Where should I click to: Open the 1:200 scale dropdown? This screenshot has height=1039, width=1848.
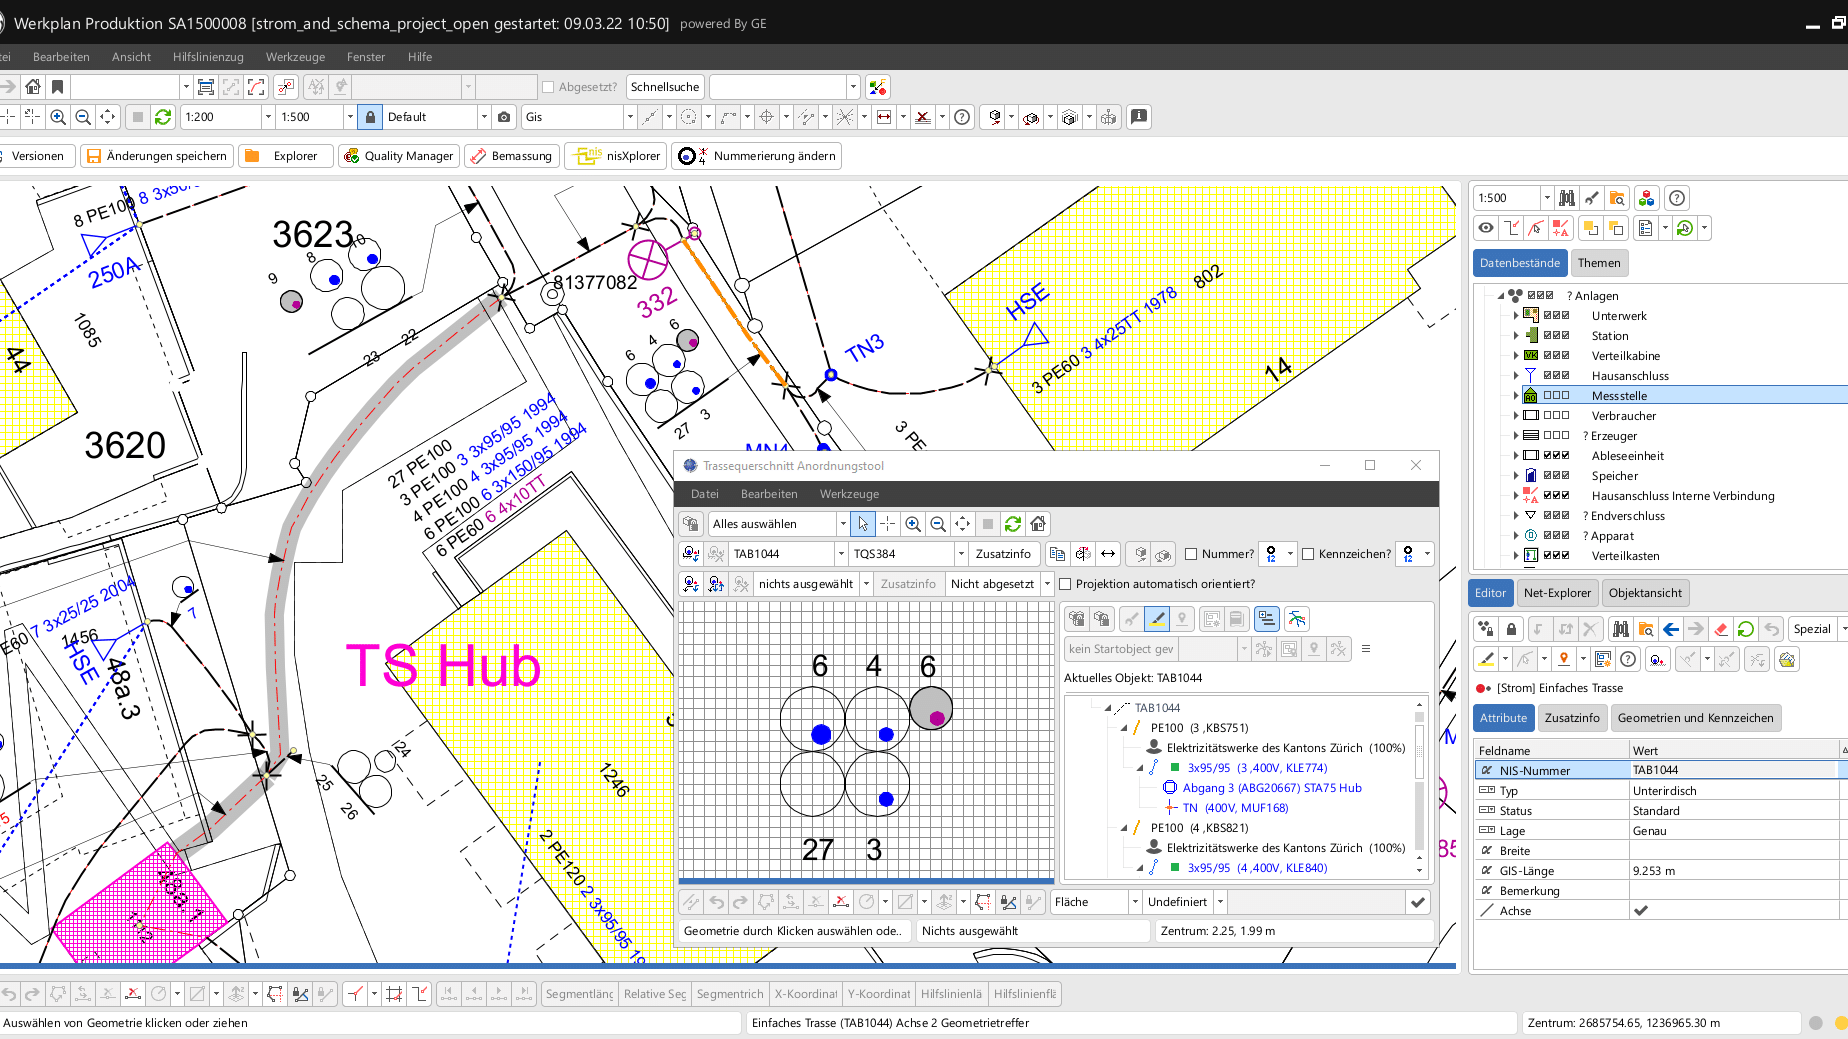click(267, 117)
